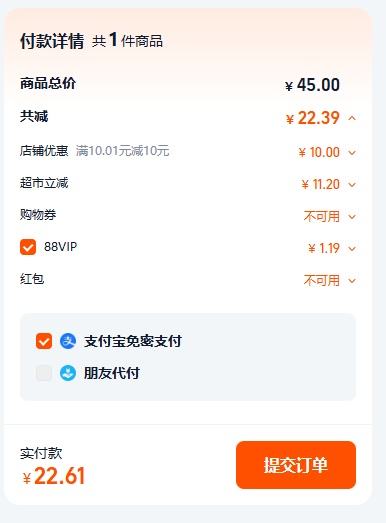Toggle the 支付宝免密支付 checkbox

(x=44, y=341)
